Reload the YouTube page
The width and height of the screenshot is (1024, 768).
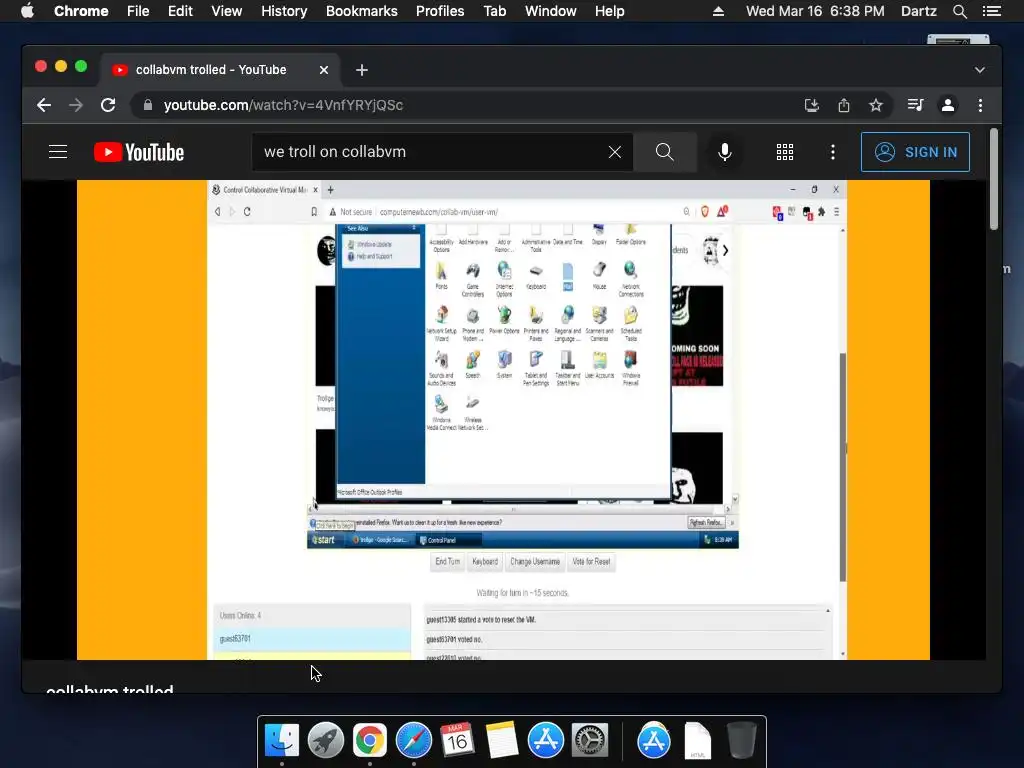click(x=108, y=105)
